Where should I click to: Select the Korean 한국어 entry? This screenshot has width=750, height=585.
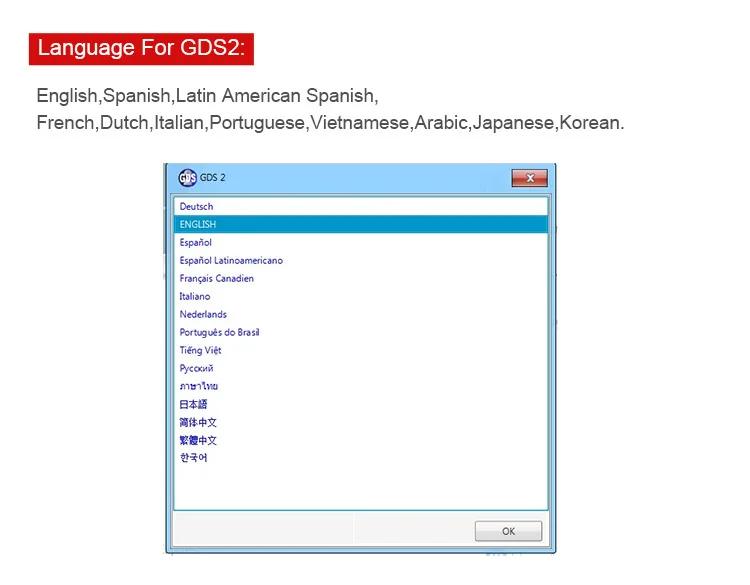pyautogui.click(x=361, y=458)
